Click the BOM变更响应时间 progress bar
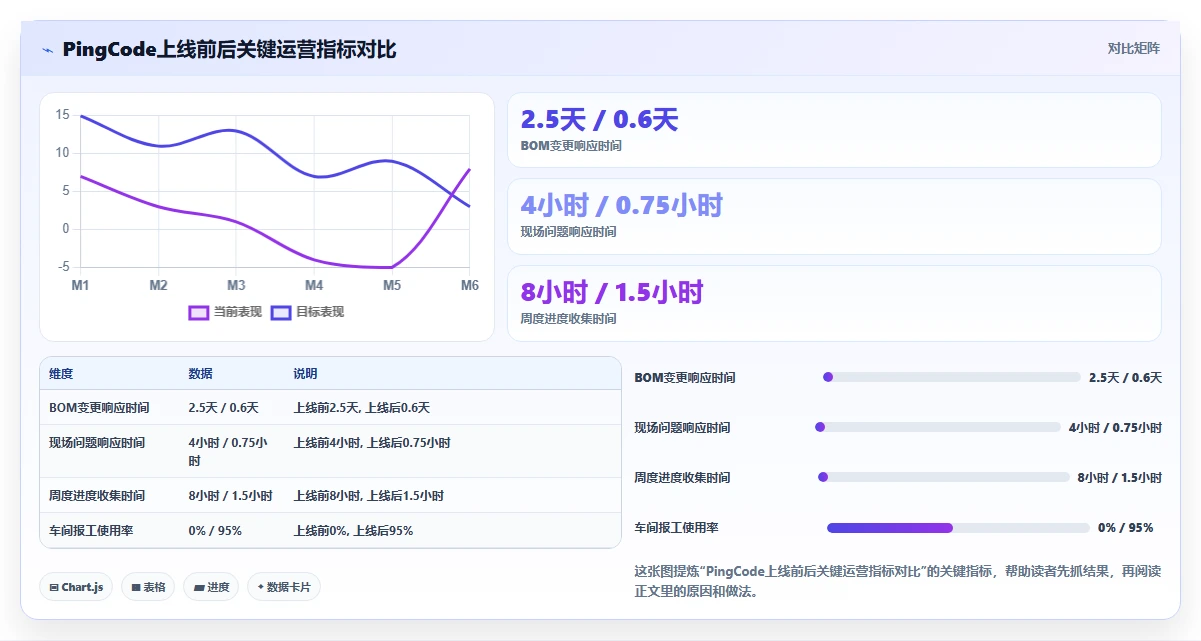 point(951,377)
